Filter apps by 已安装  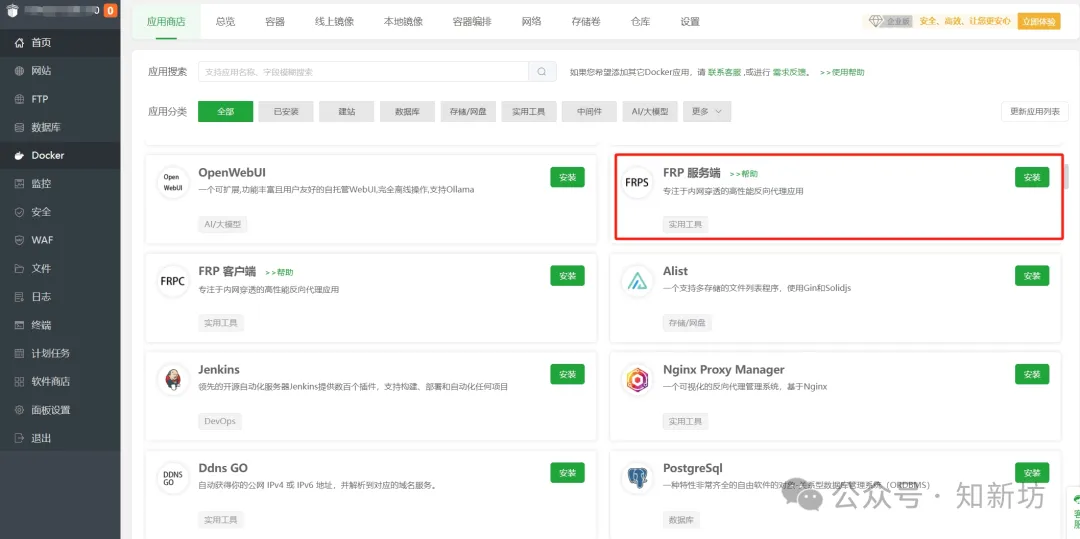286,112
